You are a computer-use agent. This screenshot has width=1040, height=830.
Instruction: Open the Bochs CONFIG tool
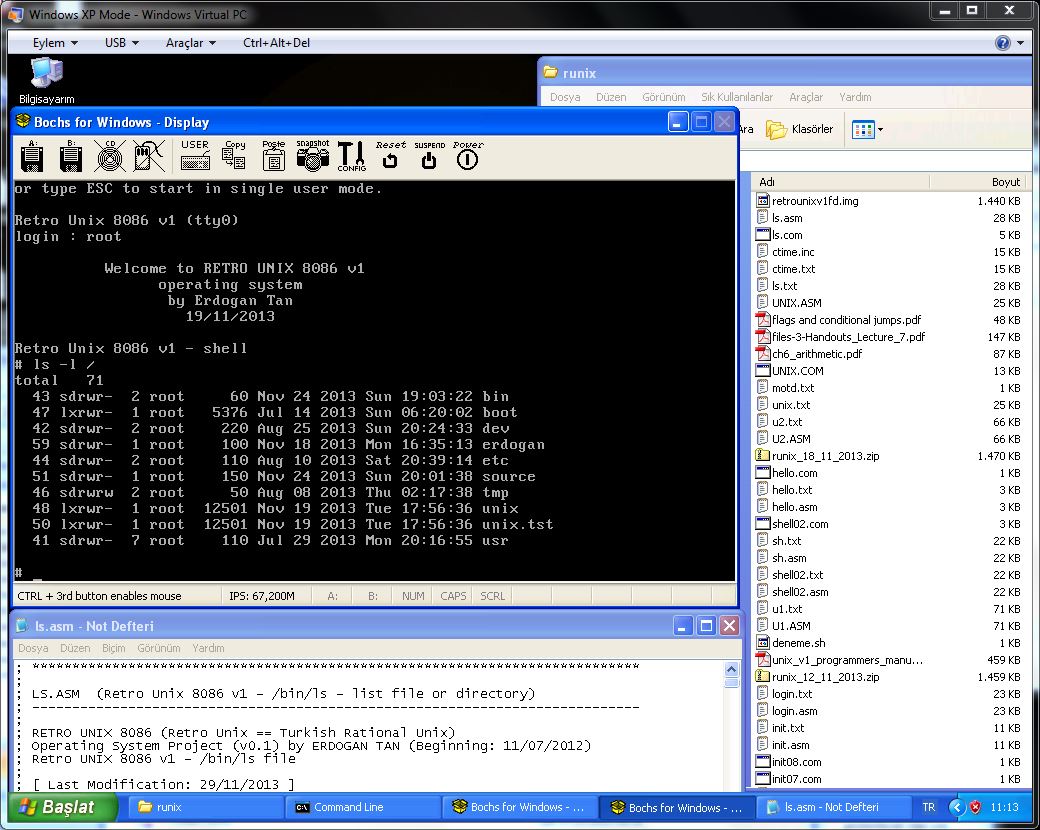click(x=352, y=157)
